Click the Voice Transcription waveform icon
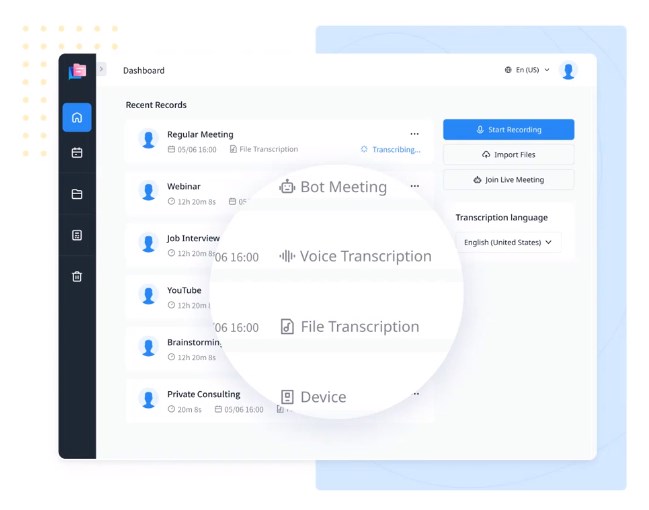The width and height of the screenshot is (649, 510). [287, 256]
